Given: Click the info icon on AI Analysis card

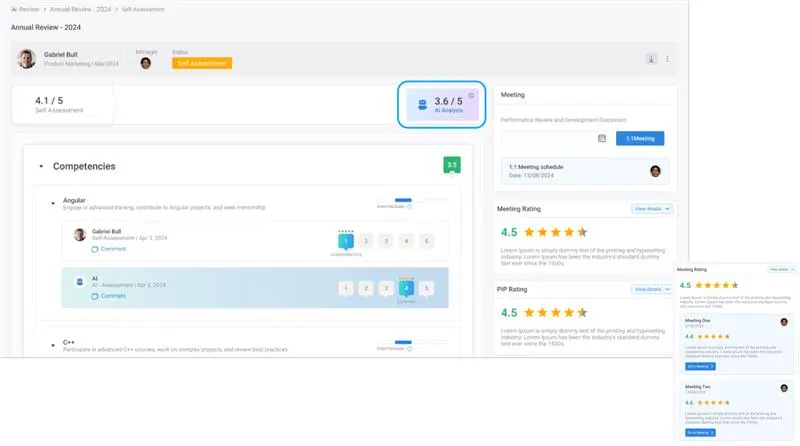Looking at the screenshot, I should point(471,95).
